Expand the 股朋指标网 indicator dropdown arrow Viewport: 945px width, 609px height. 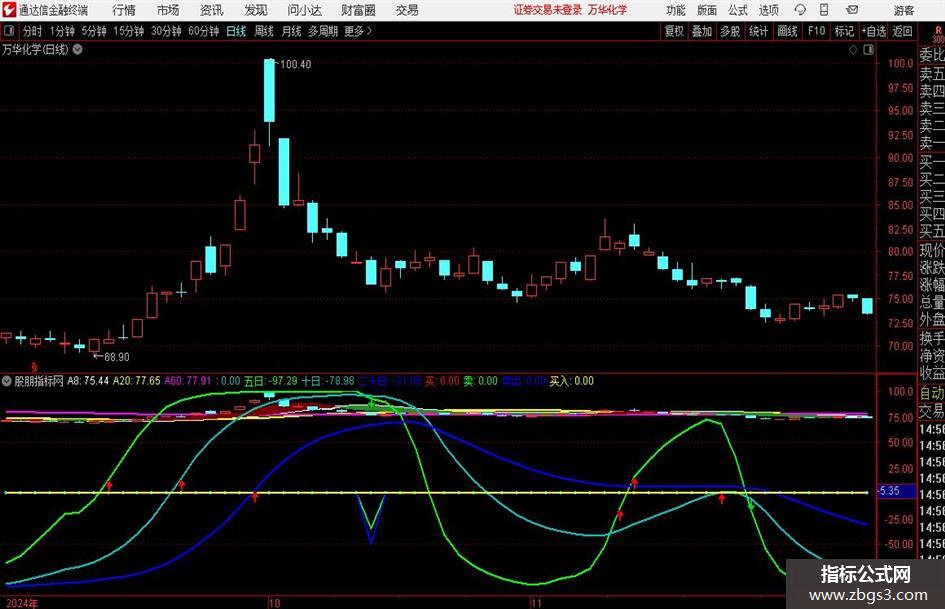point(7,381)
